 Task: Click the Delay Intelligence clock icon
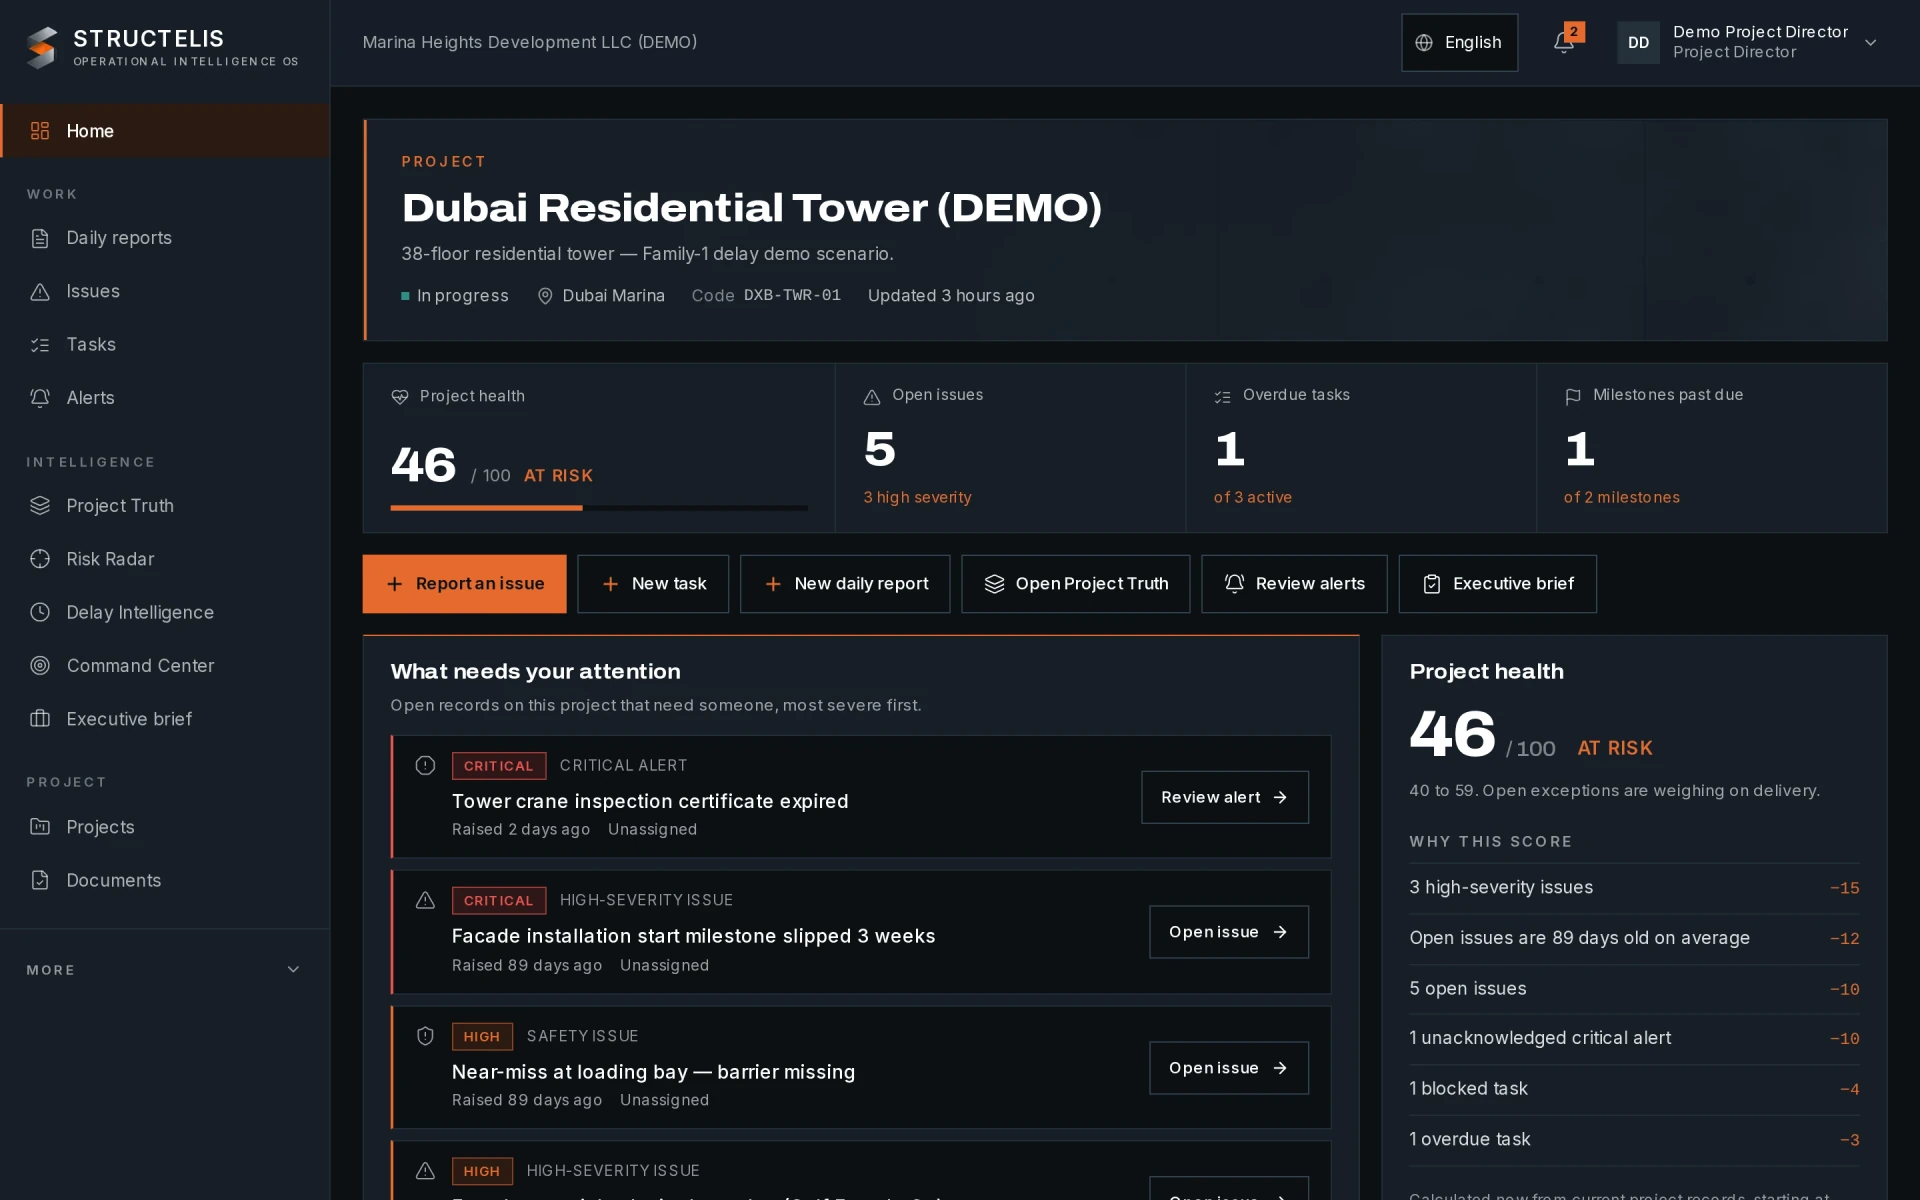40,612
